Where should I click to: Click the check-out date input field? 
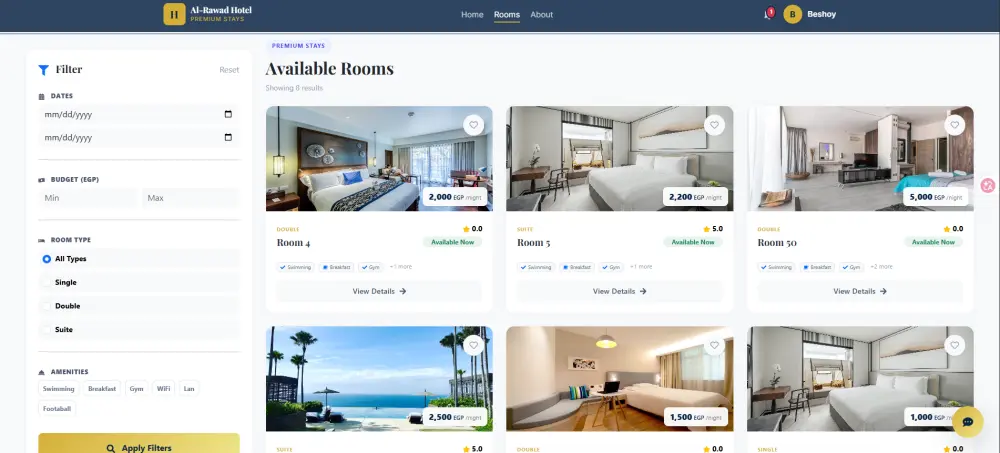tap(139, 138)
